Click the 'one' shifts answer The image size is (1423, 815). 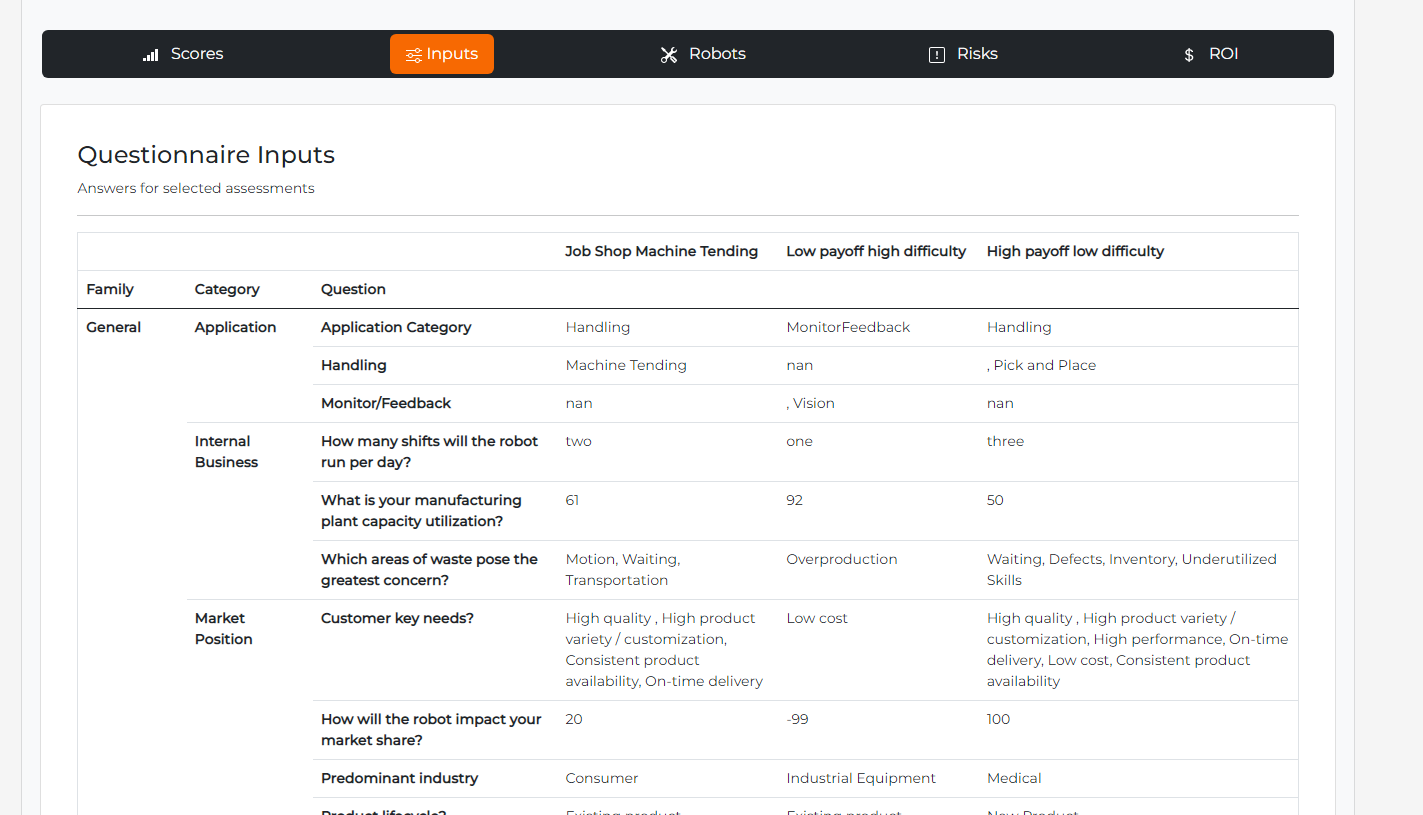click(x=799, y=441)
